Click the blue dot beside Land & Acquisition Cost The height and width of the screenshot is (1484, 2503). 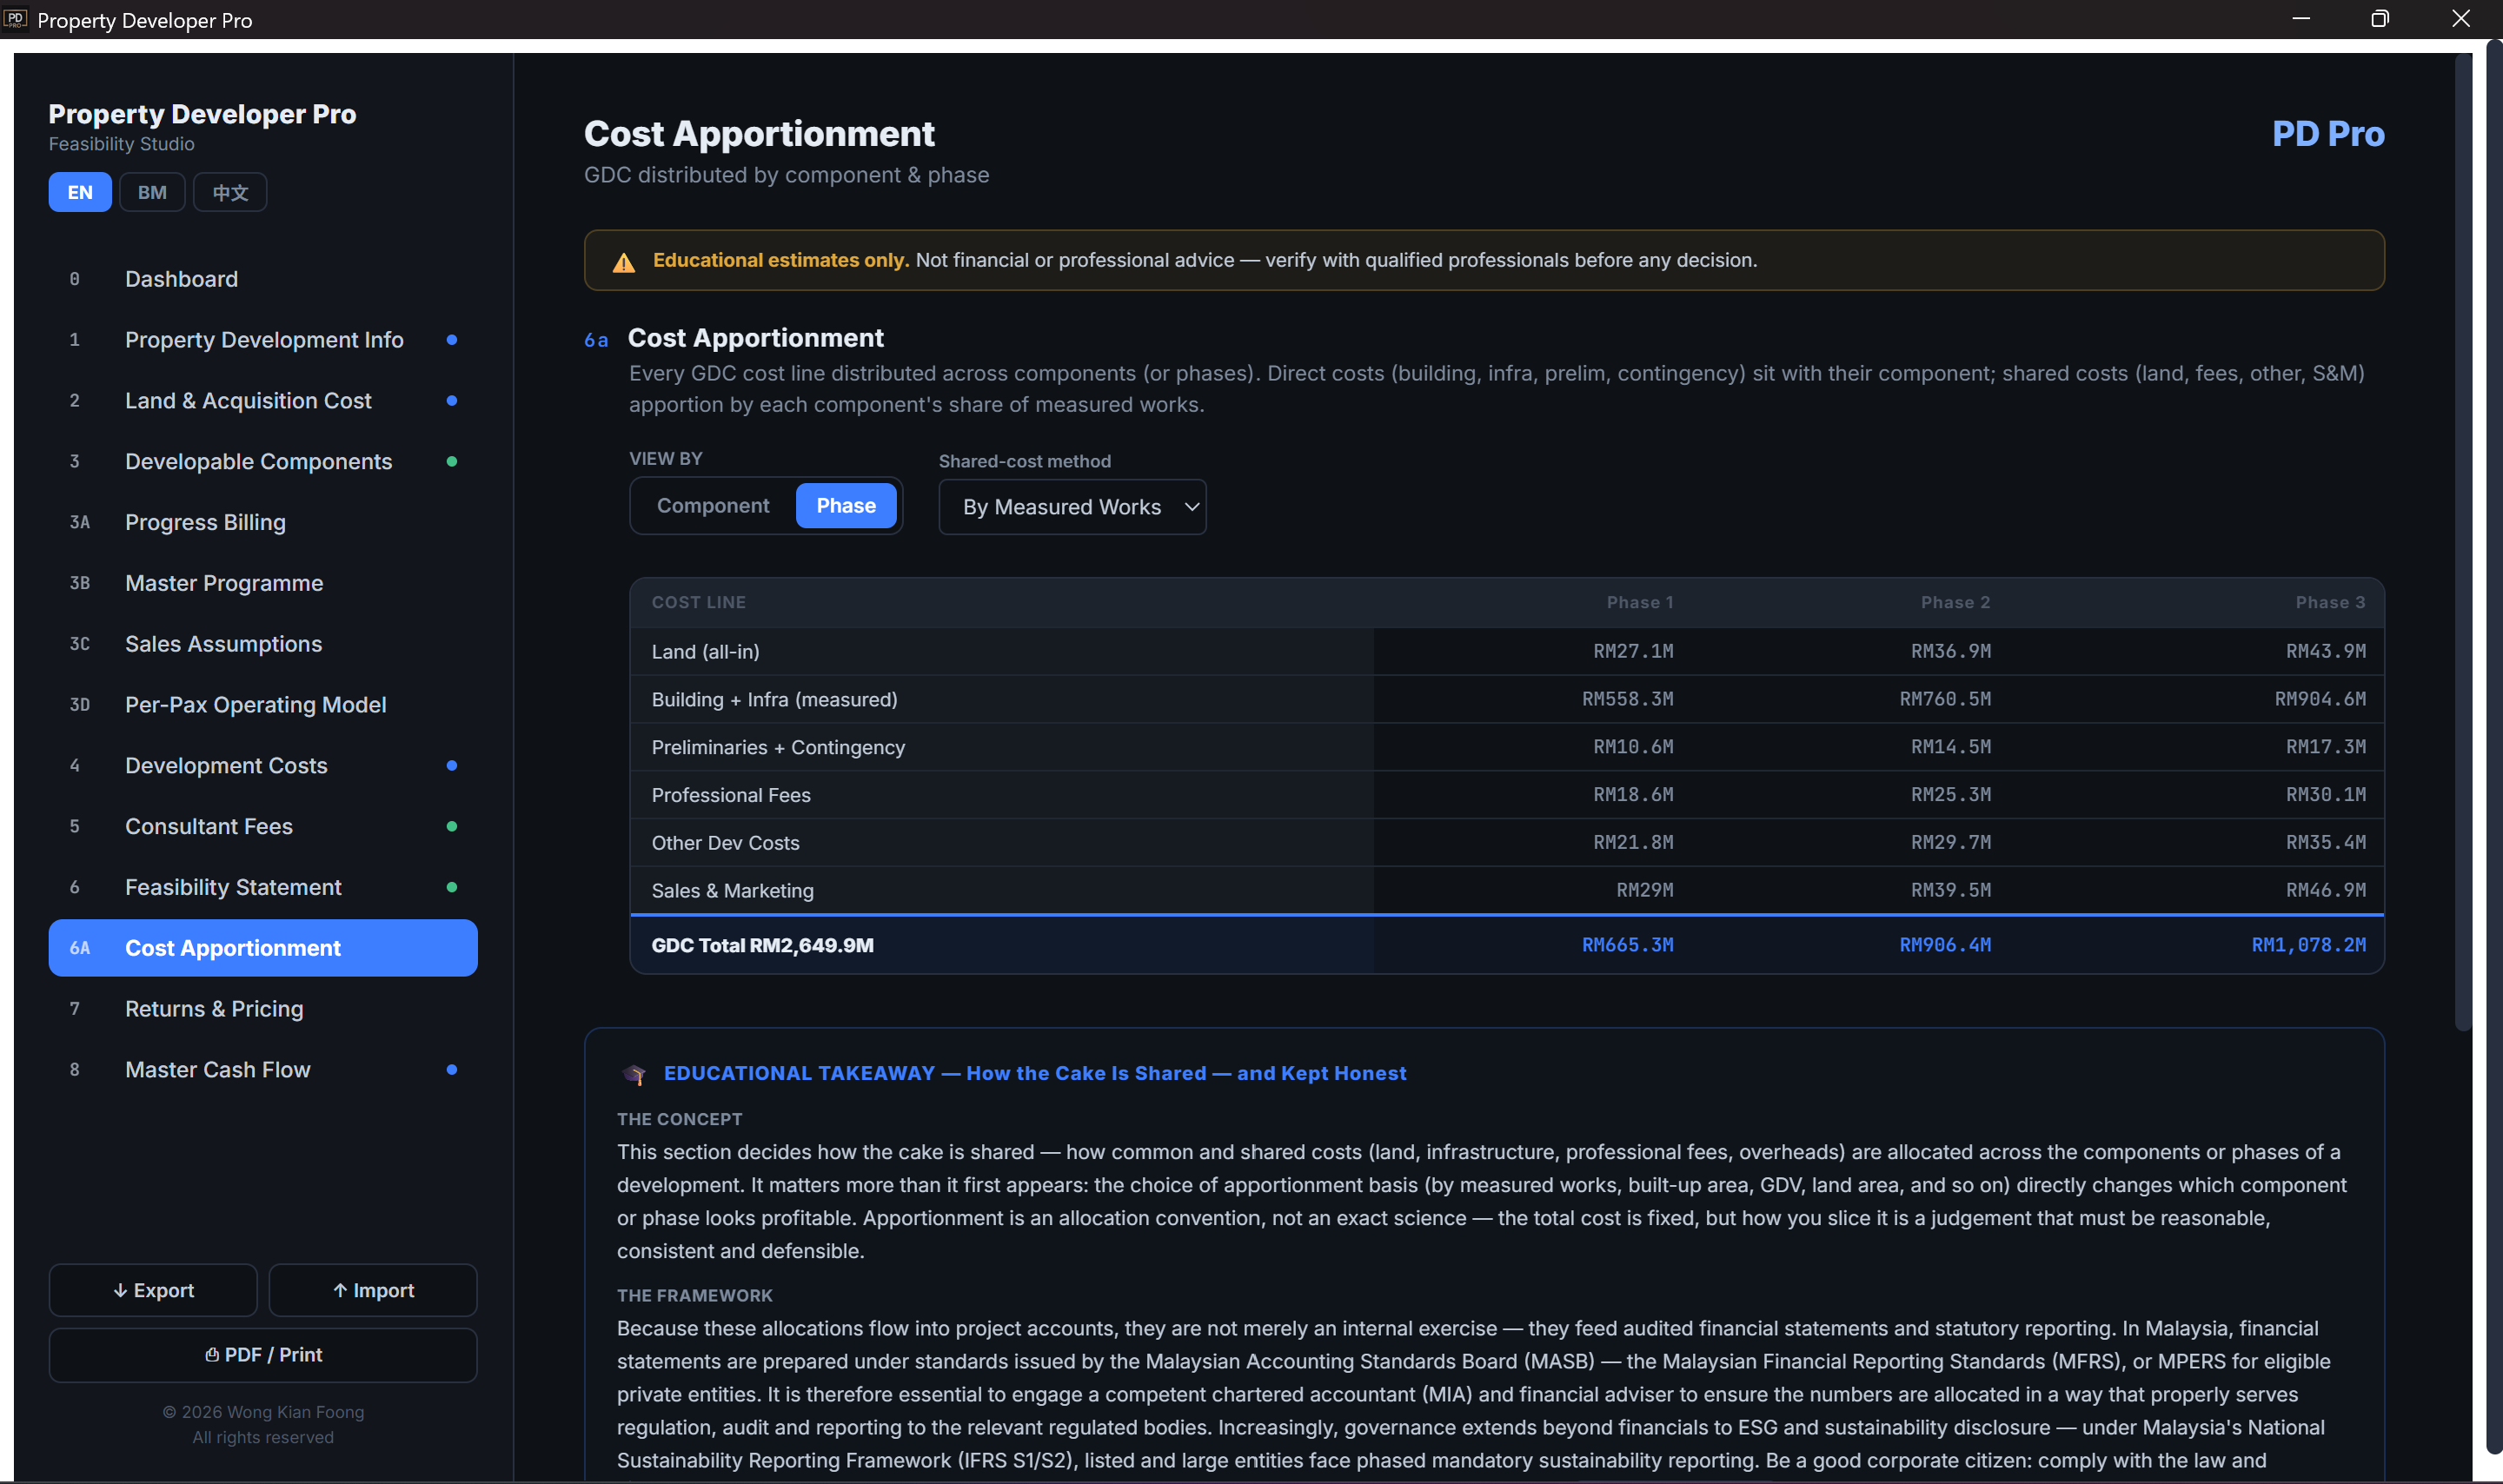452,401
